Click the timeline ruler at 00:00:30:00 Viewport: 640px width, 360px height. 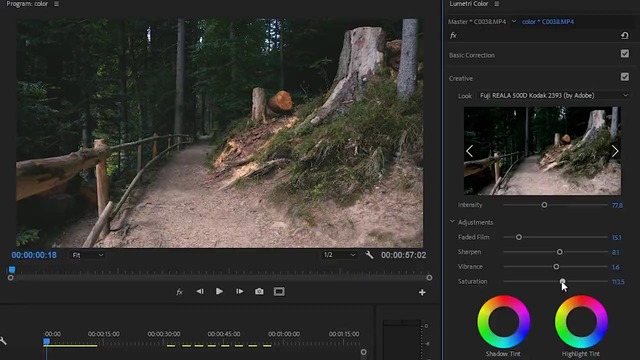(x=164, y=334)
